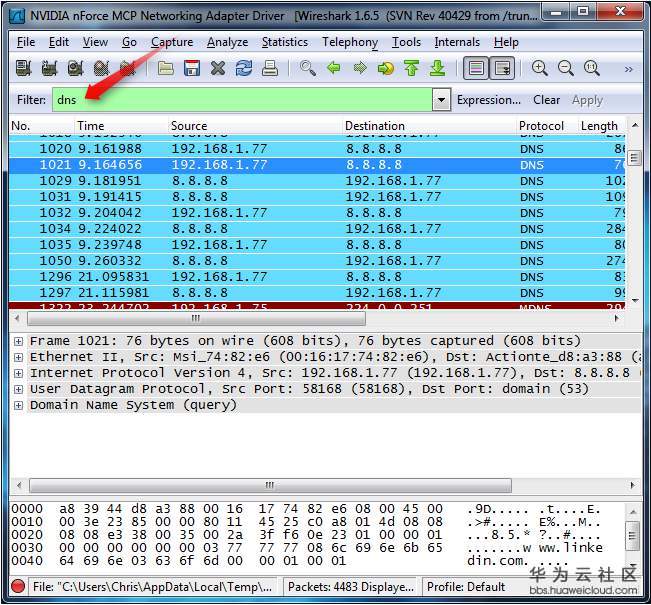Restart the running capture icon
651x605 pixels.
127,68
